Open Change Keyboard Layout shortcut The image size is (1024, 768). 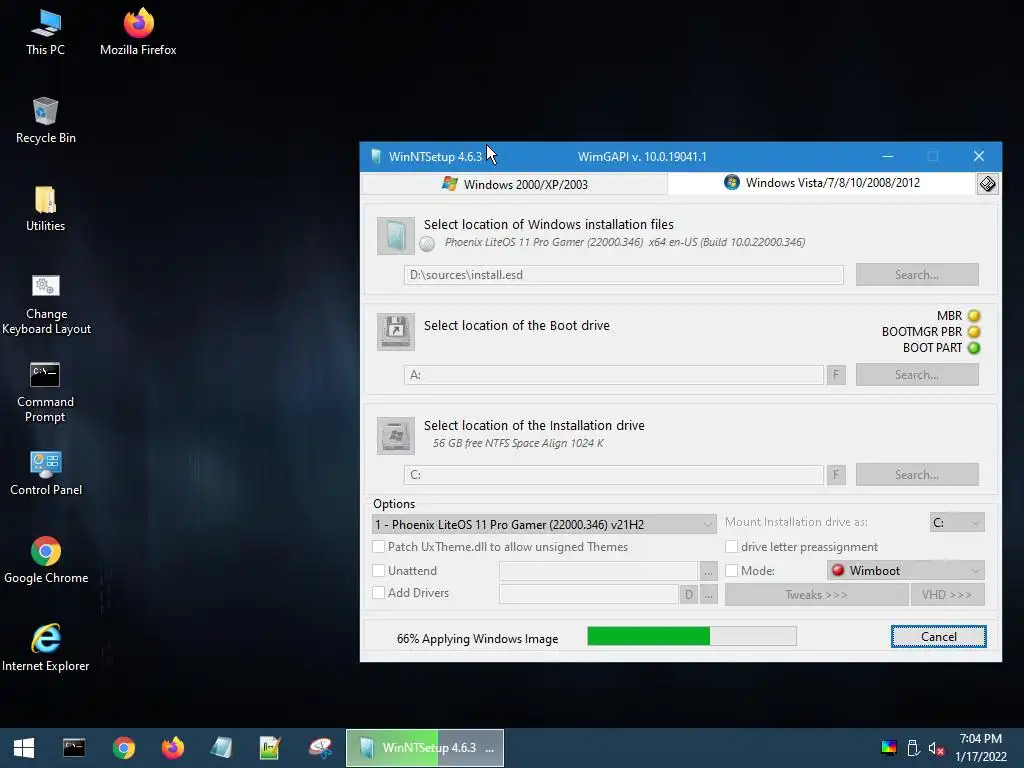click(46, 304)
